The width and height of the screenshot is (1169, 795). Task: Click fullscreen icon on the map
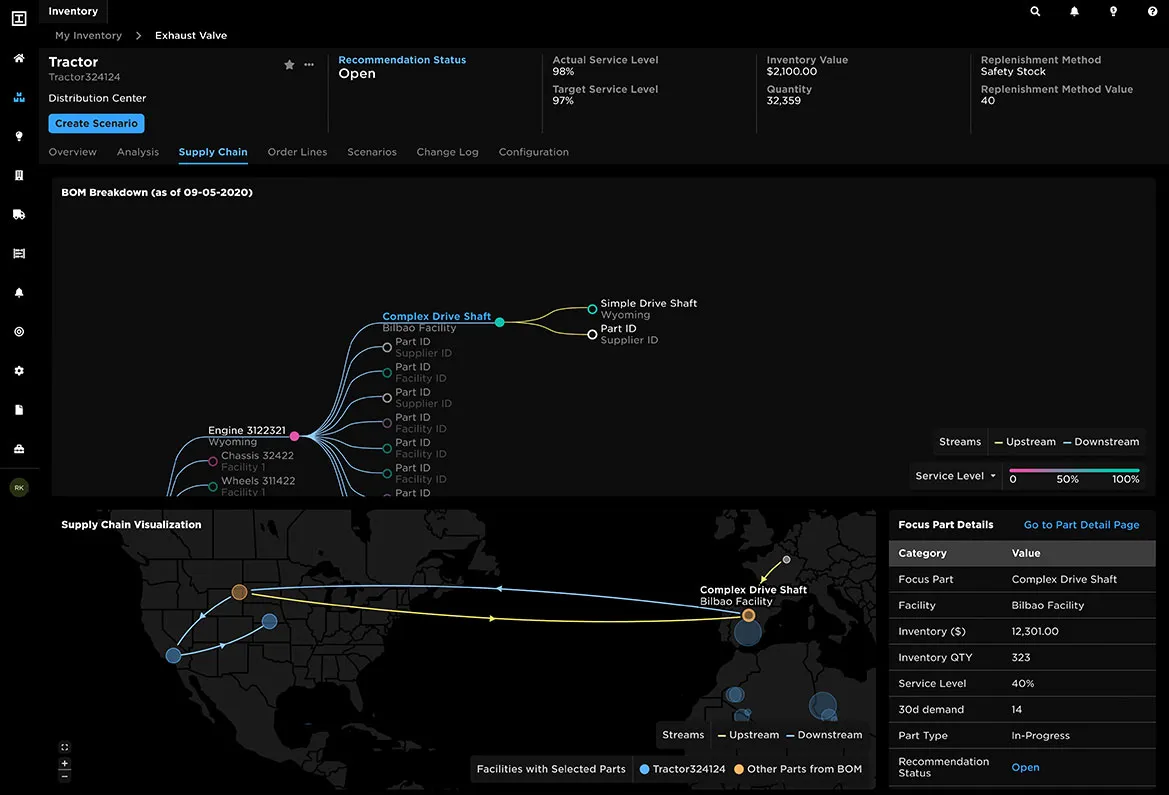[65, 747]
